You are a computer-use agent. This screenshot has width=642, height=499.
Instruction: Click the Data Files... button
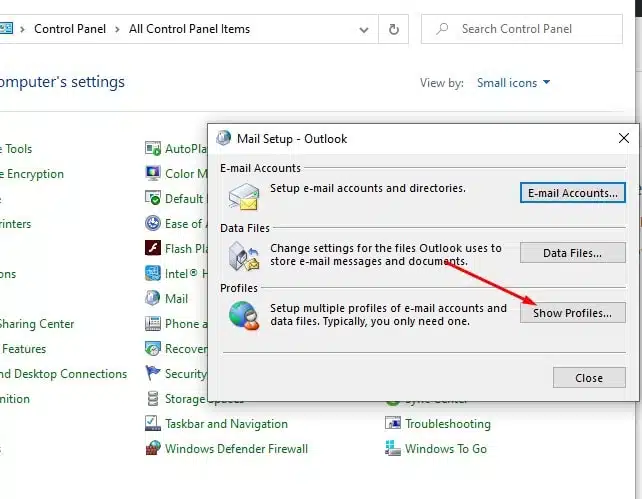[572, 253]
